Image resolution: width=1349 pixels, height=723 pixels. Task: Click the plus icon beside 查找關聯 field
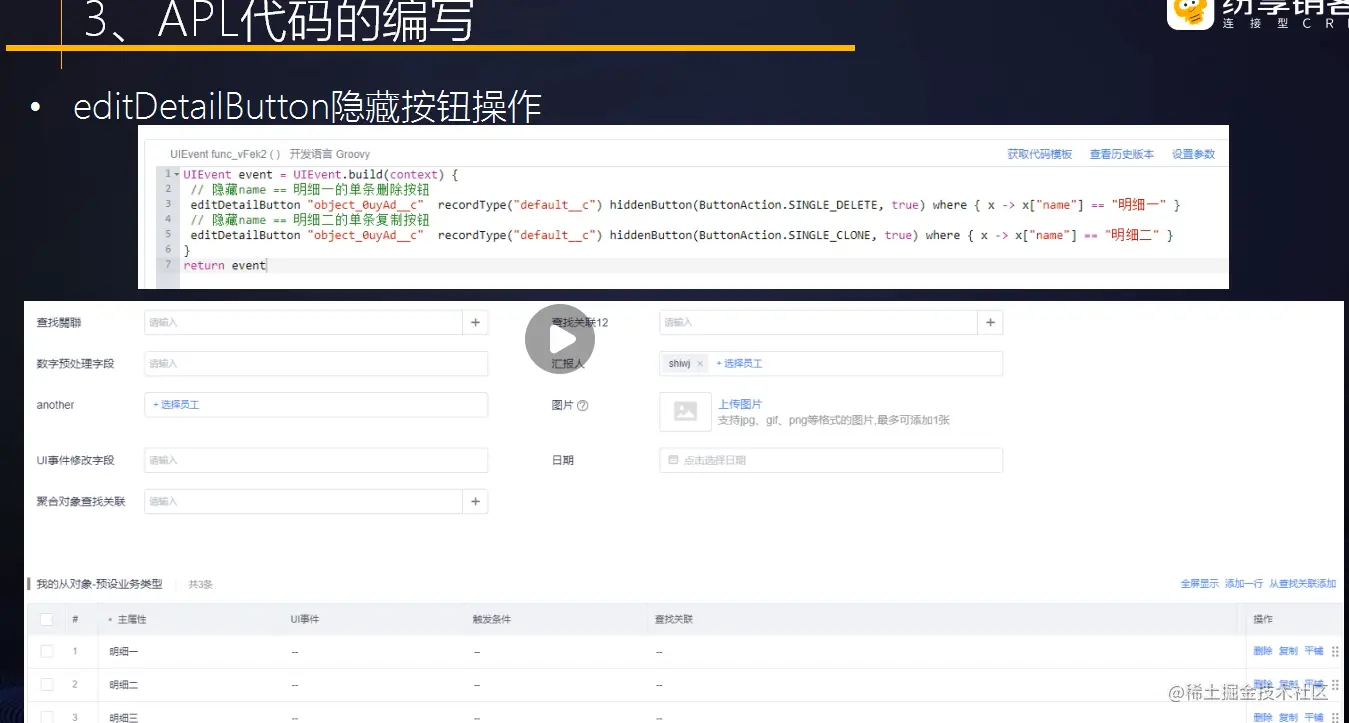coord(475,322)
